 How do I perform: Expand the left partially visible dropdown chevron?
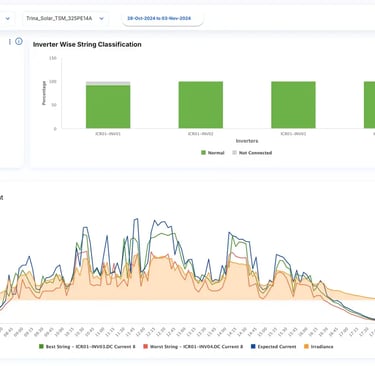pyautogui.click(x=8, y=18)
